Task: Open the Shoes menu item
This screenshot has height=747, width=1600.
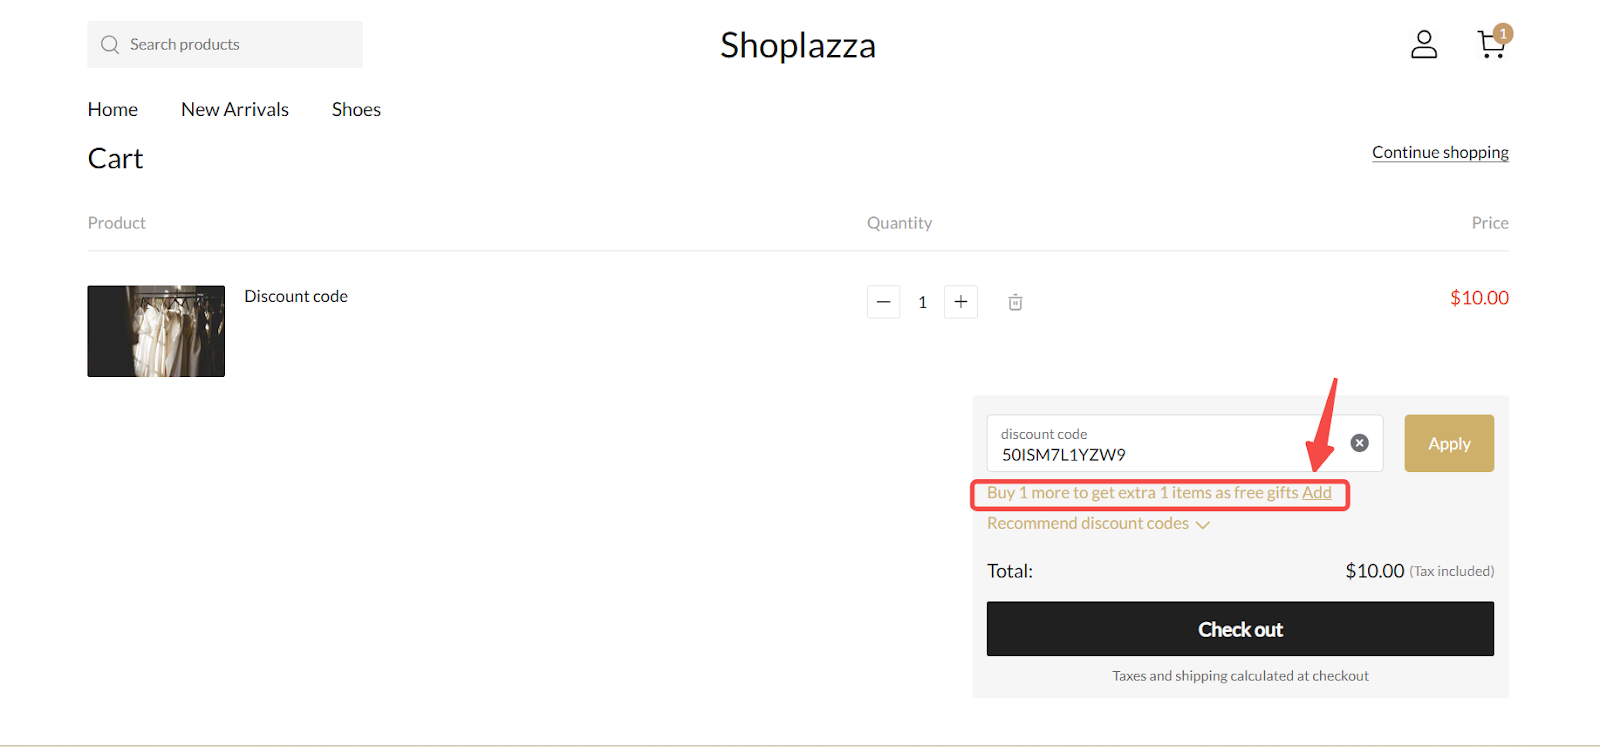Action: pos(356,110)
